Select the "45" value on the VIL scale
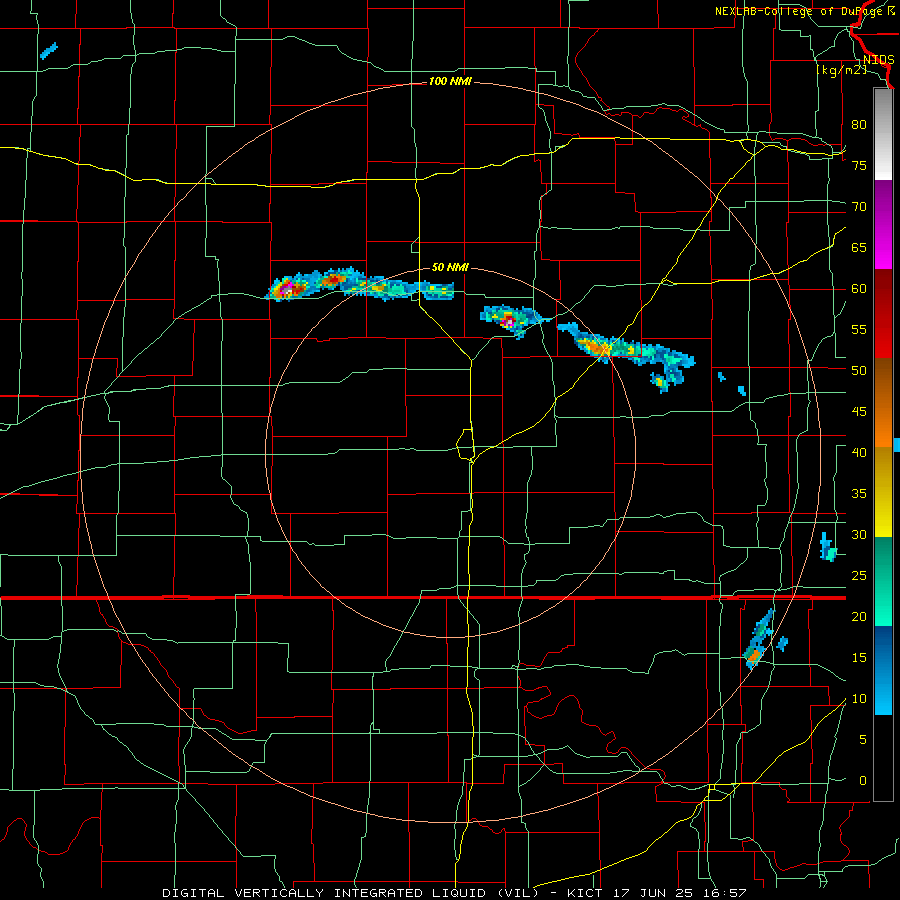 click(x=859, y=412)
